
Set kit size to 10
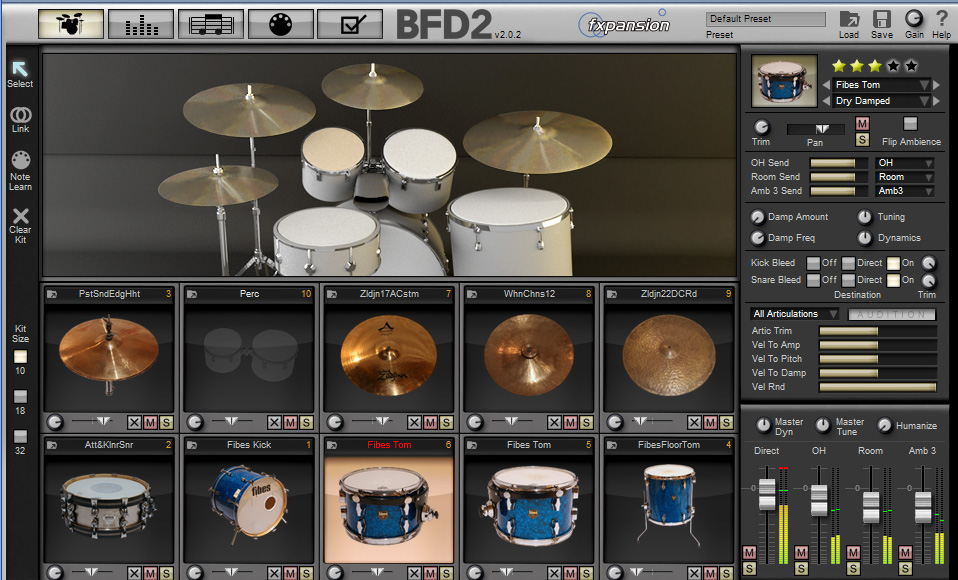click(21, 356)
